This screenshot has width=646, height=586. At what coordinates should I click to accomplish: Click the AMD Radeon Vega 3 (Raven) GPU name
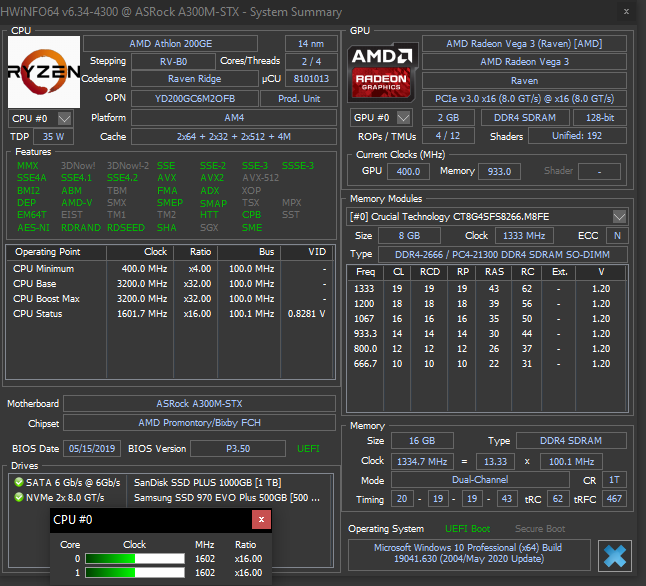pos(524,44)
